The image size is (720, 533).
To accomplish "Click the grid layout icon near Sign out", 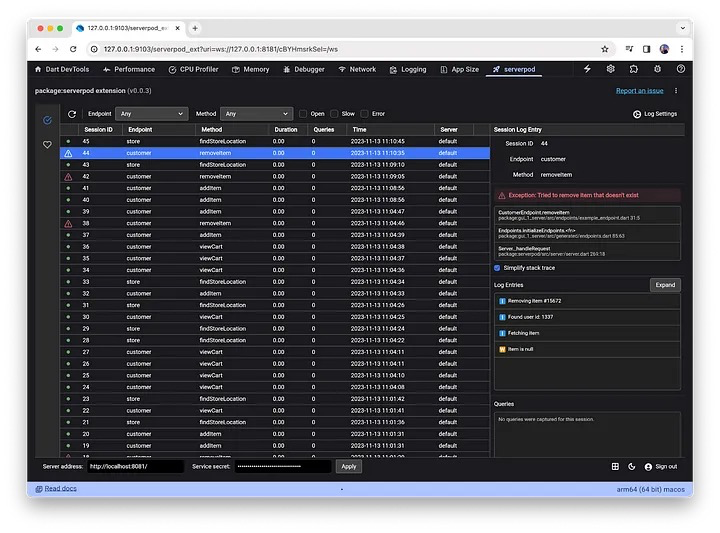I will 615,466.
